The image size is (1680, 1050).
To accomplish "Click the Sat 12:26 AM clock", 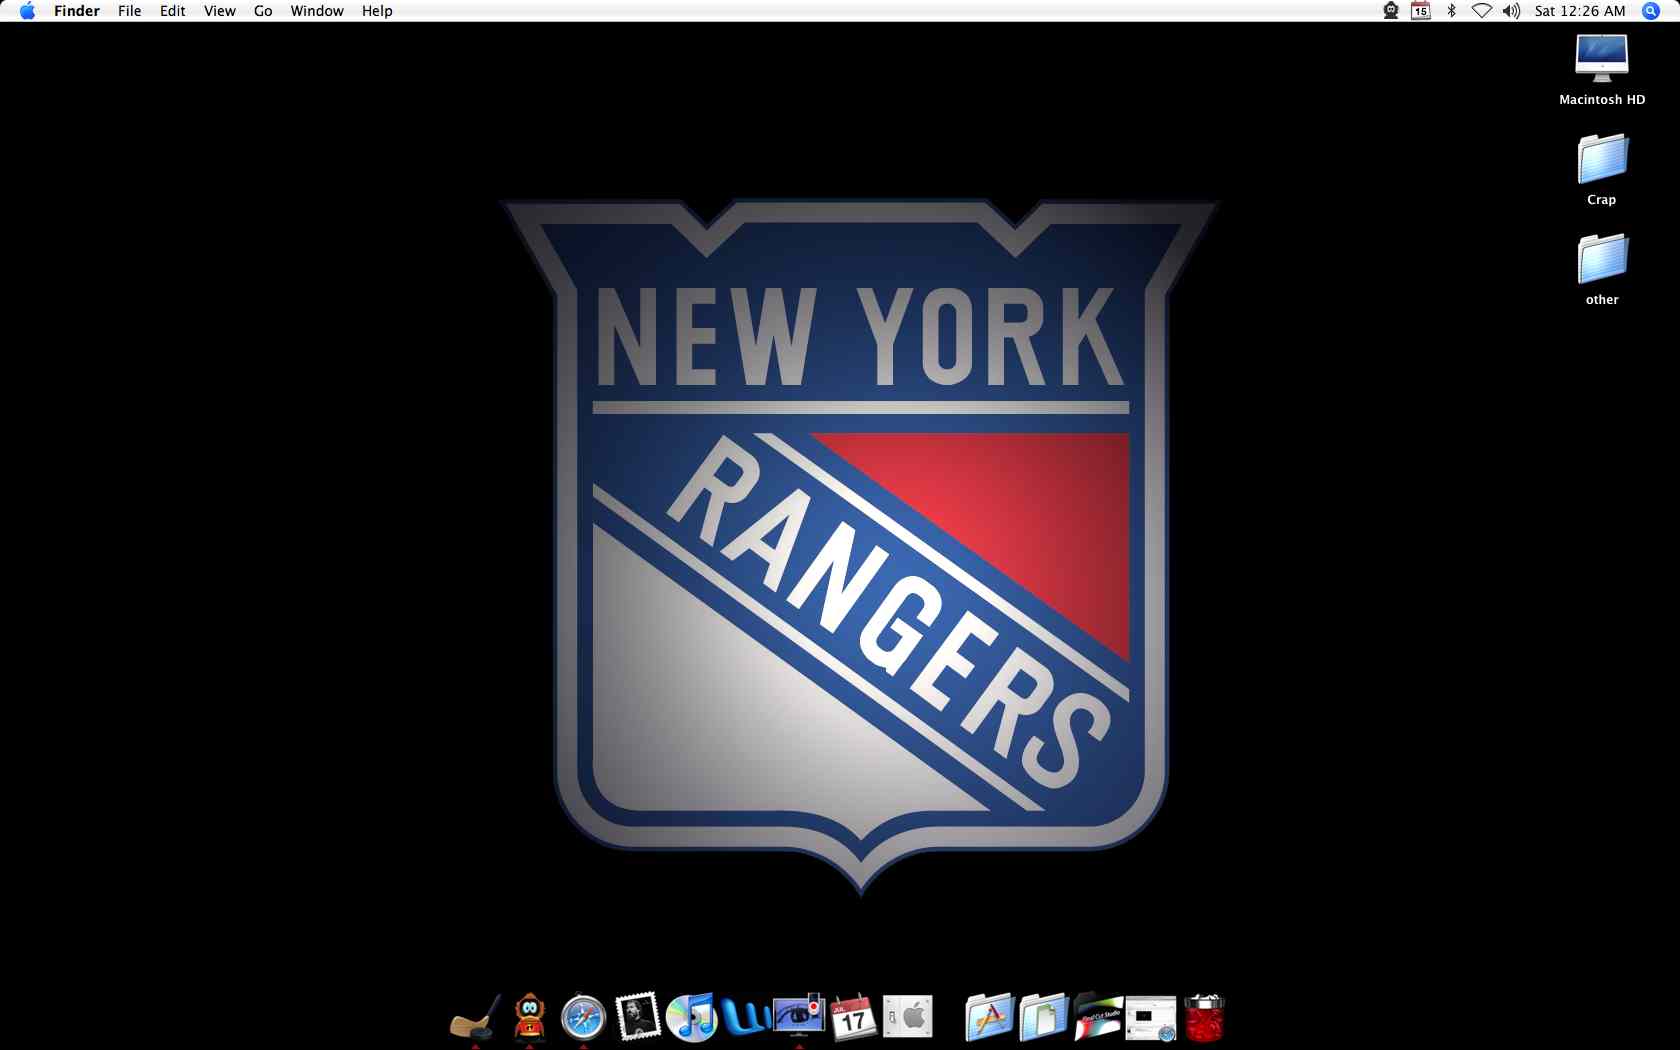I will [1580, 11].
